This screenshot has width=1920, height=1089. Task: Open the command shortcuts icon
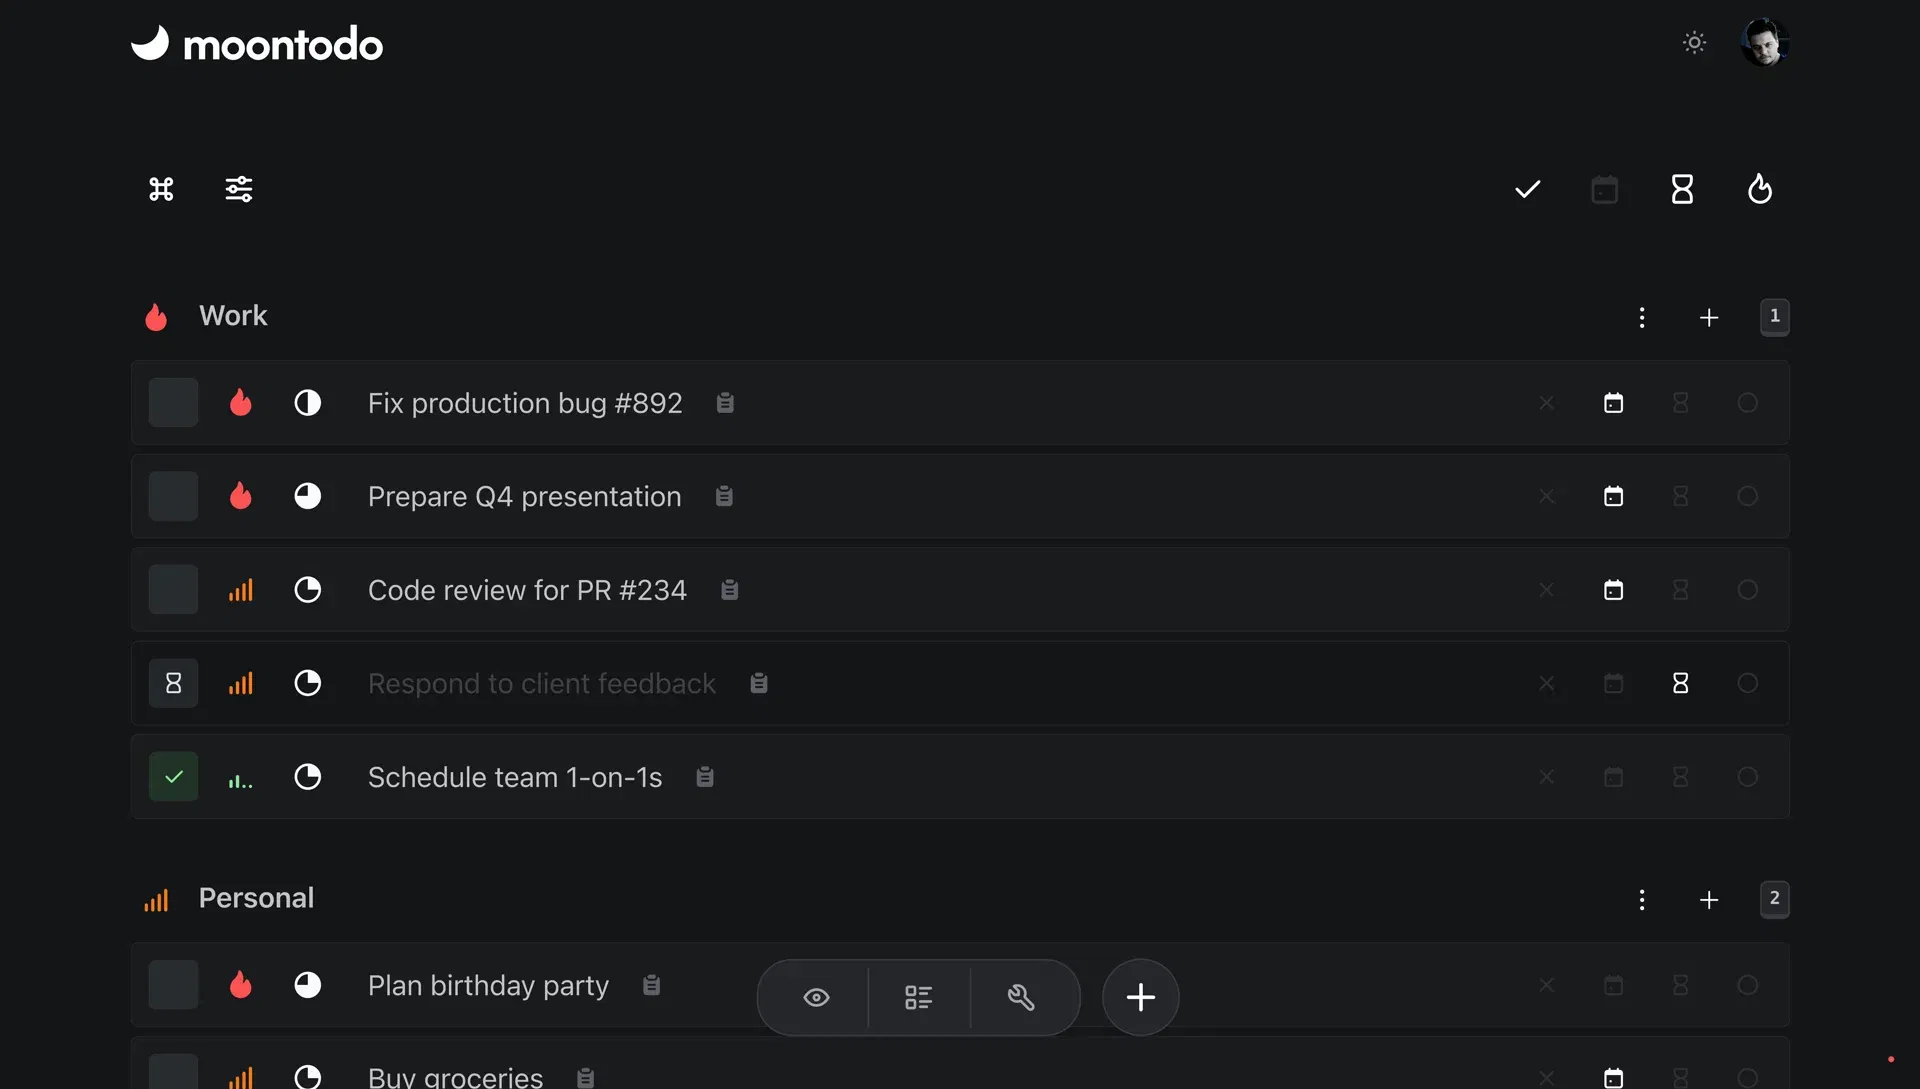(161, 189)
